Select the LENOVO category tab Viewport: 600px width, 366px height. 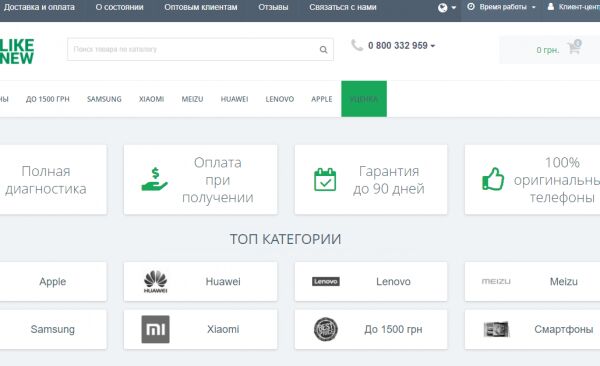280,99
